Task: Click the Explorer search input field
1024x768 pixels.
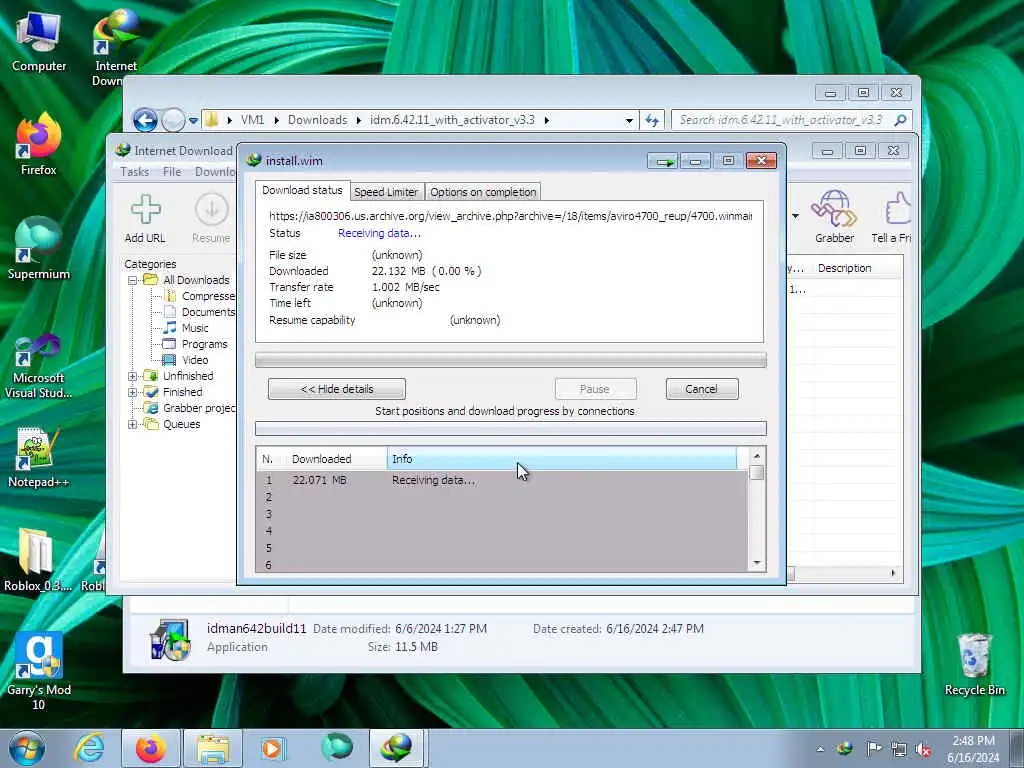Action: [x=782, y=120]
